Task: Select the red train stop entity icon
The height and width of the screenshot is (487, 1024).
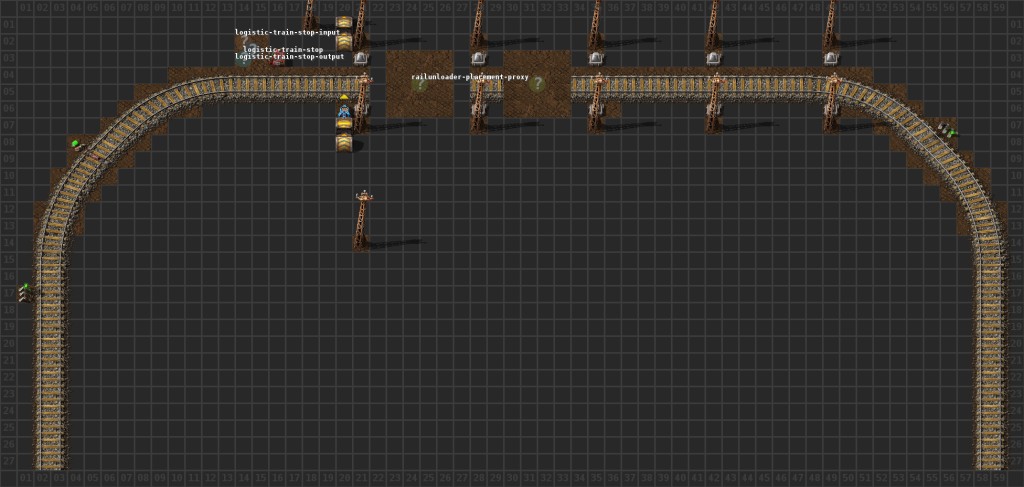Action: pos(277,59)
